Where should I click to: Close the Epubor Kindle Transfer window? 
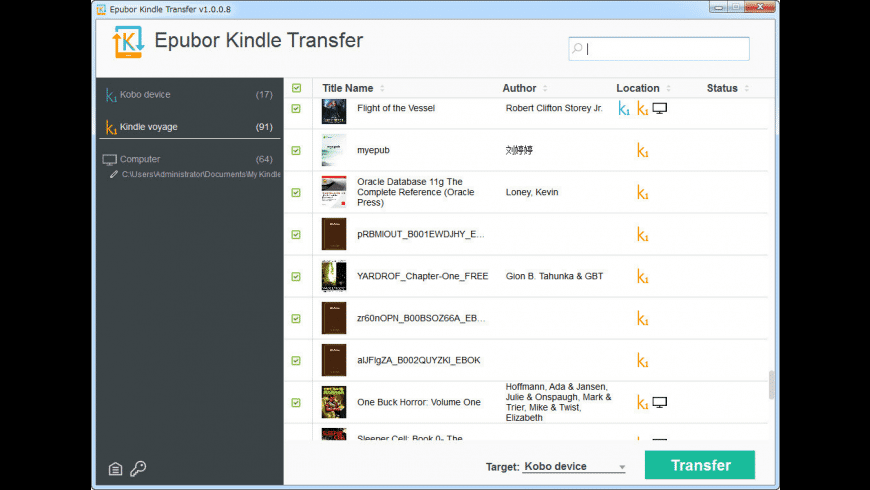(760, 7)
